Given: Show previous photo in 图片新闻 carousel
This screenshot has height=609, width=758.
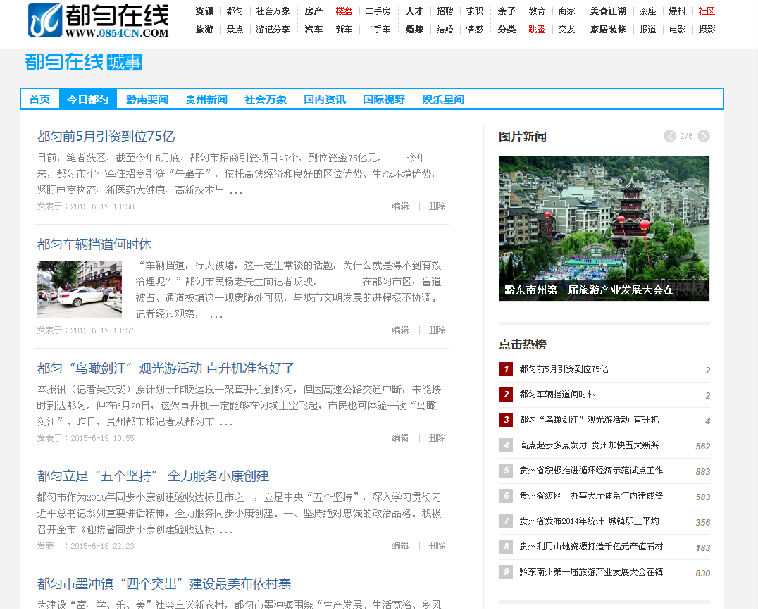Looking at the screenshot, I should (670, 136).
